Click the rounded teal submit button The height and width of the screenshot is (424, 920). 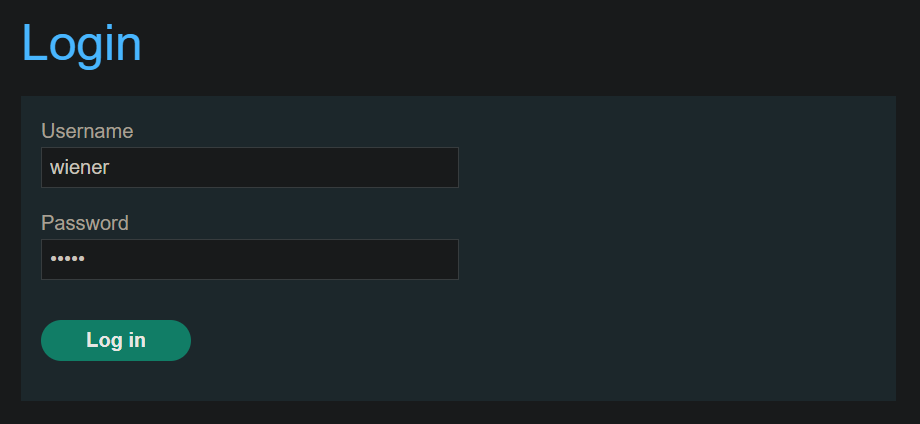click(x=116, y=340)
